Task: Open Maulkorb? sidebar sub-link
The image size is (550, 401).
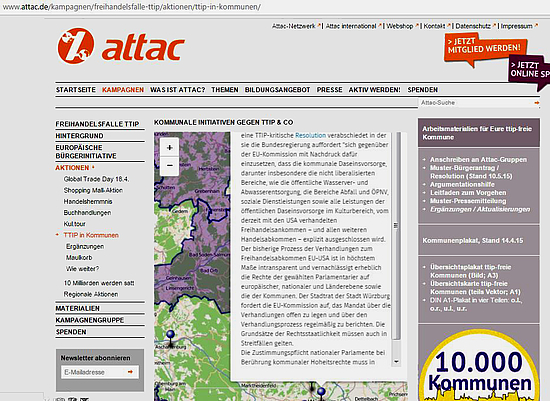Action: tap(79, 258)
